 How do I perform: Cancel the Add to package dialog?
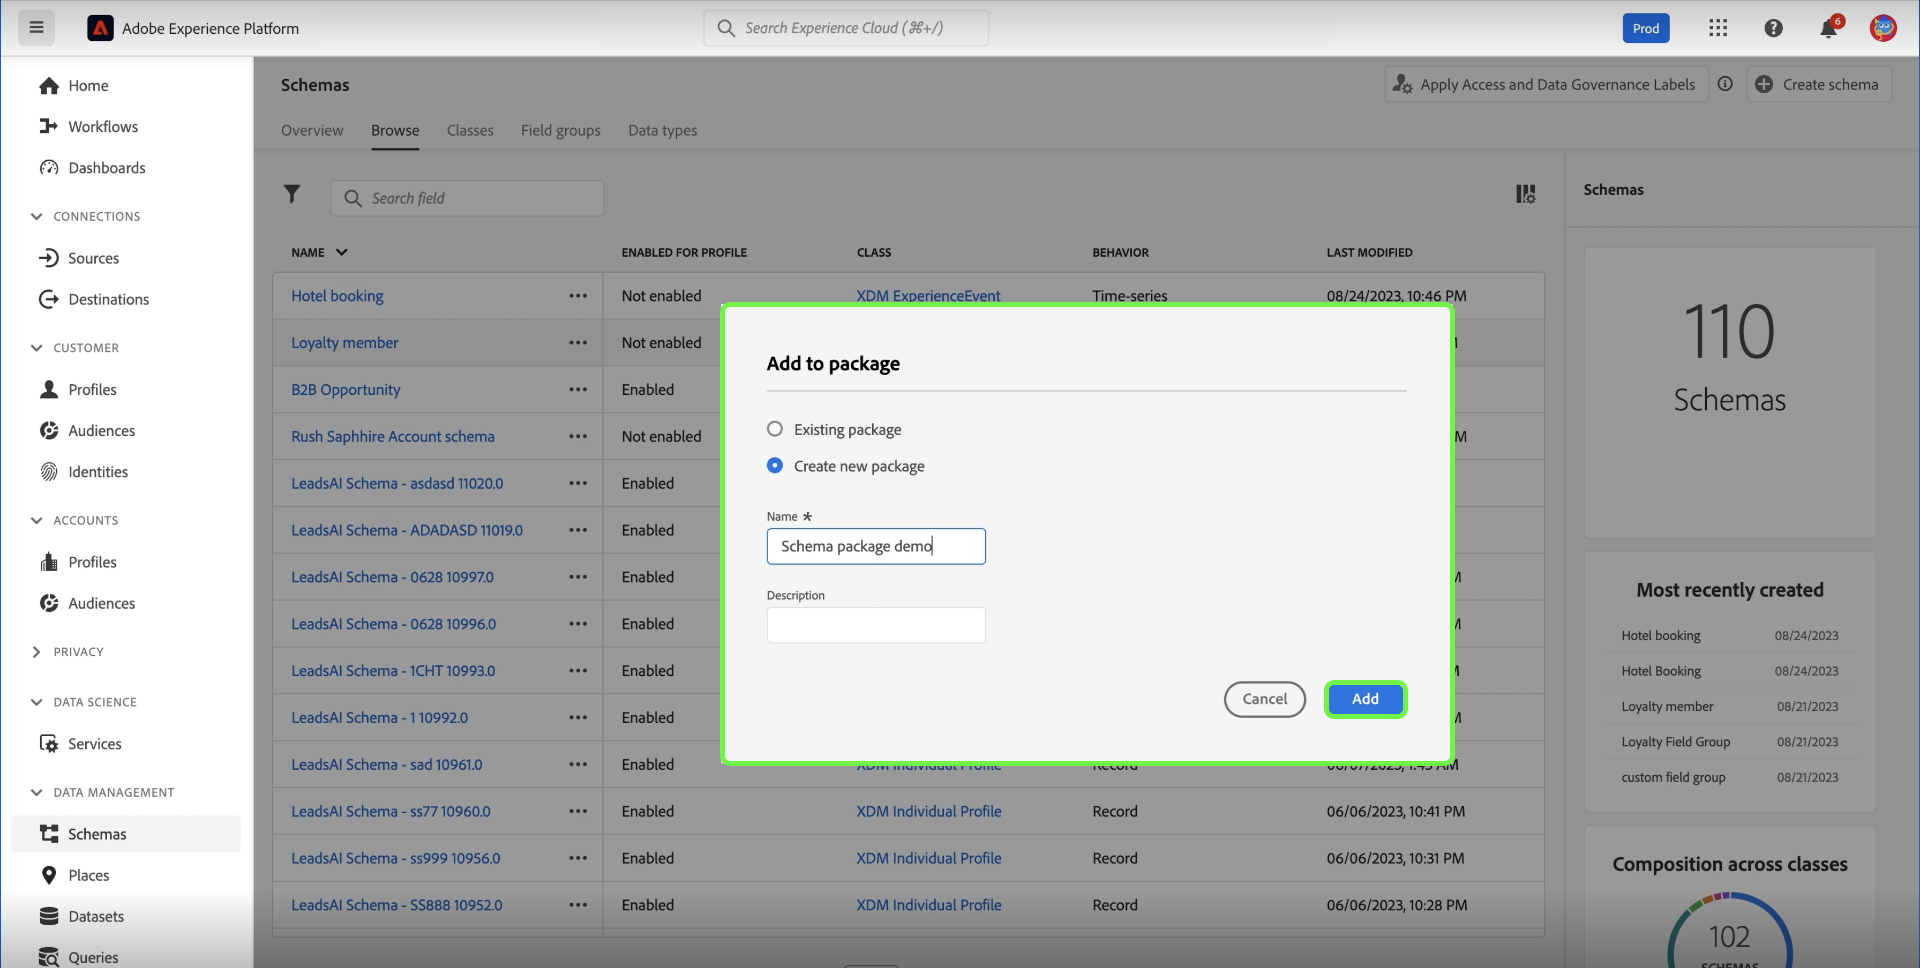(x=1265, y=699)
